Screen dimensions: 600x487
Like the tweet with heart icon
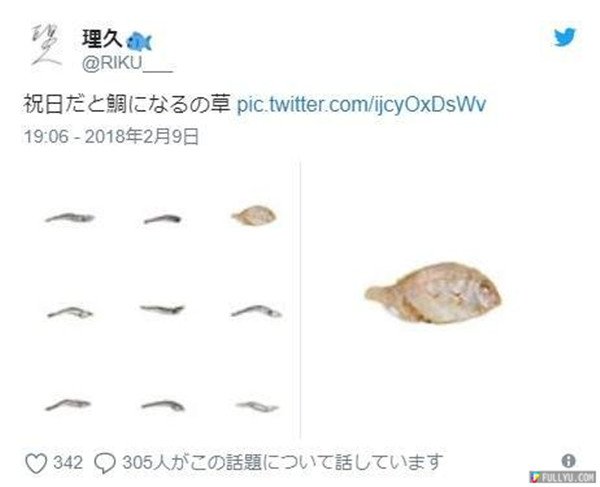coord(36,463)
